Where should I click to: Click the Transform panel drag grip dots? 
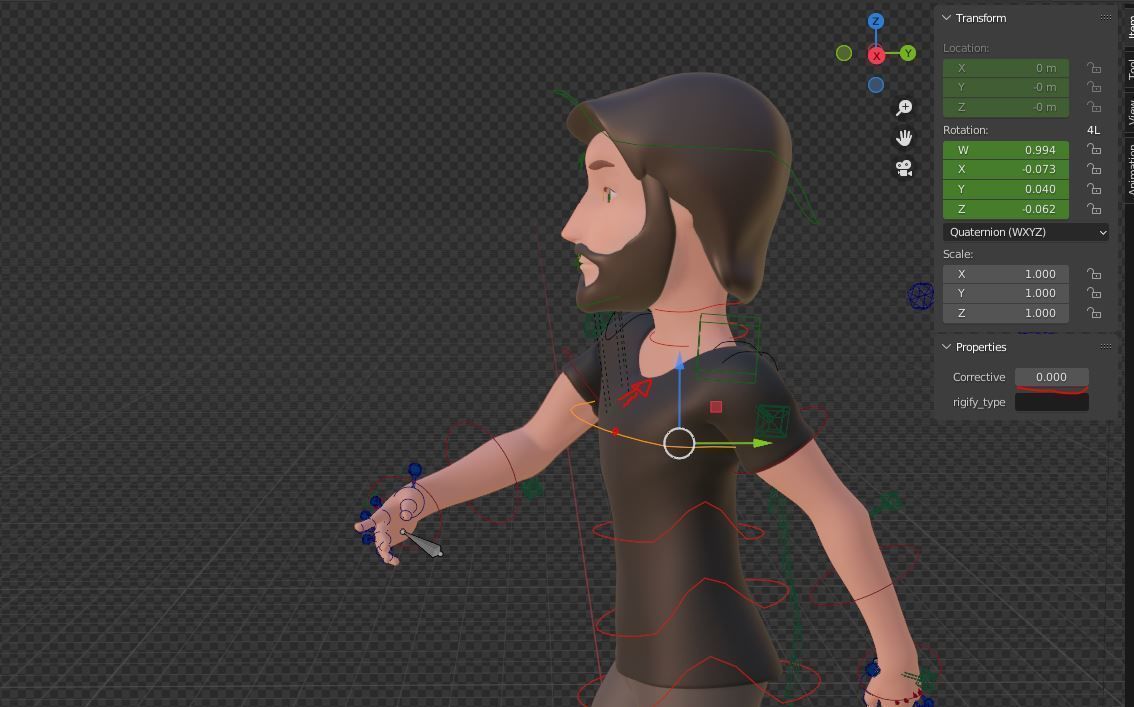[x=1106, y=17]
